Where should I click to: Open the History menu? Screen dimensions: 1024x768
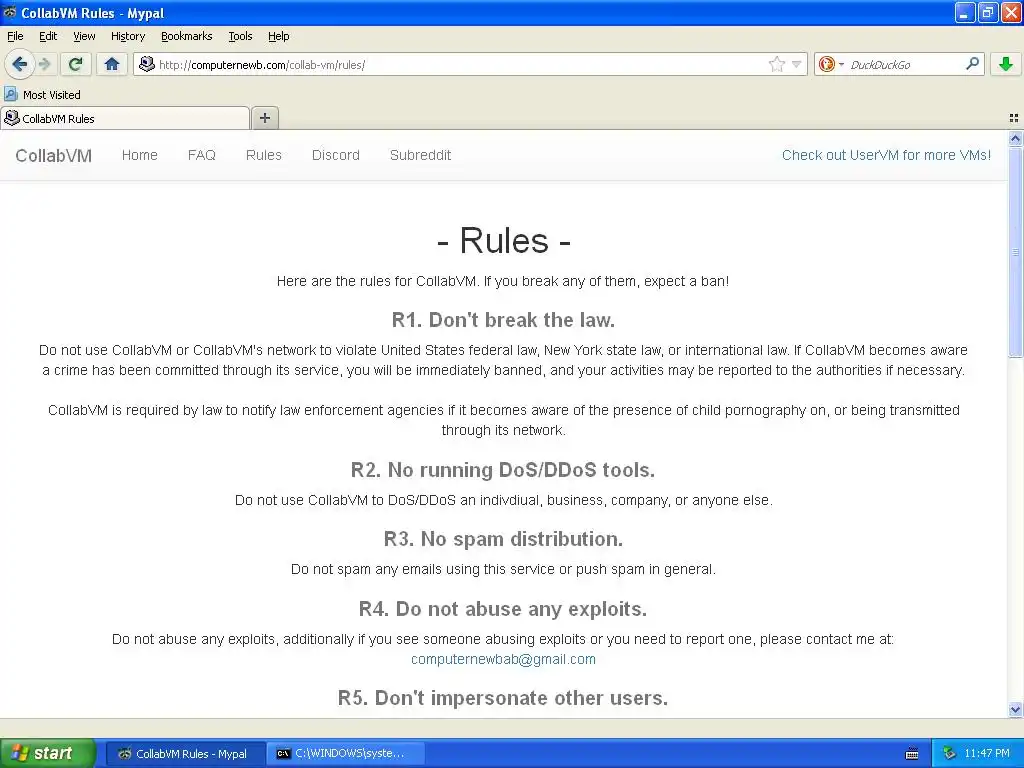(127, 37)
